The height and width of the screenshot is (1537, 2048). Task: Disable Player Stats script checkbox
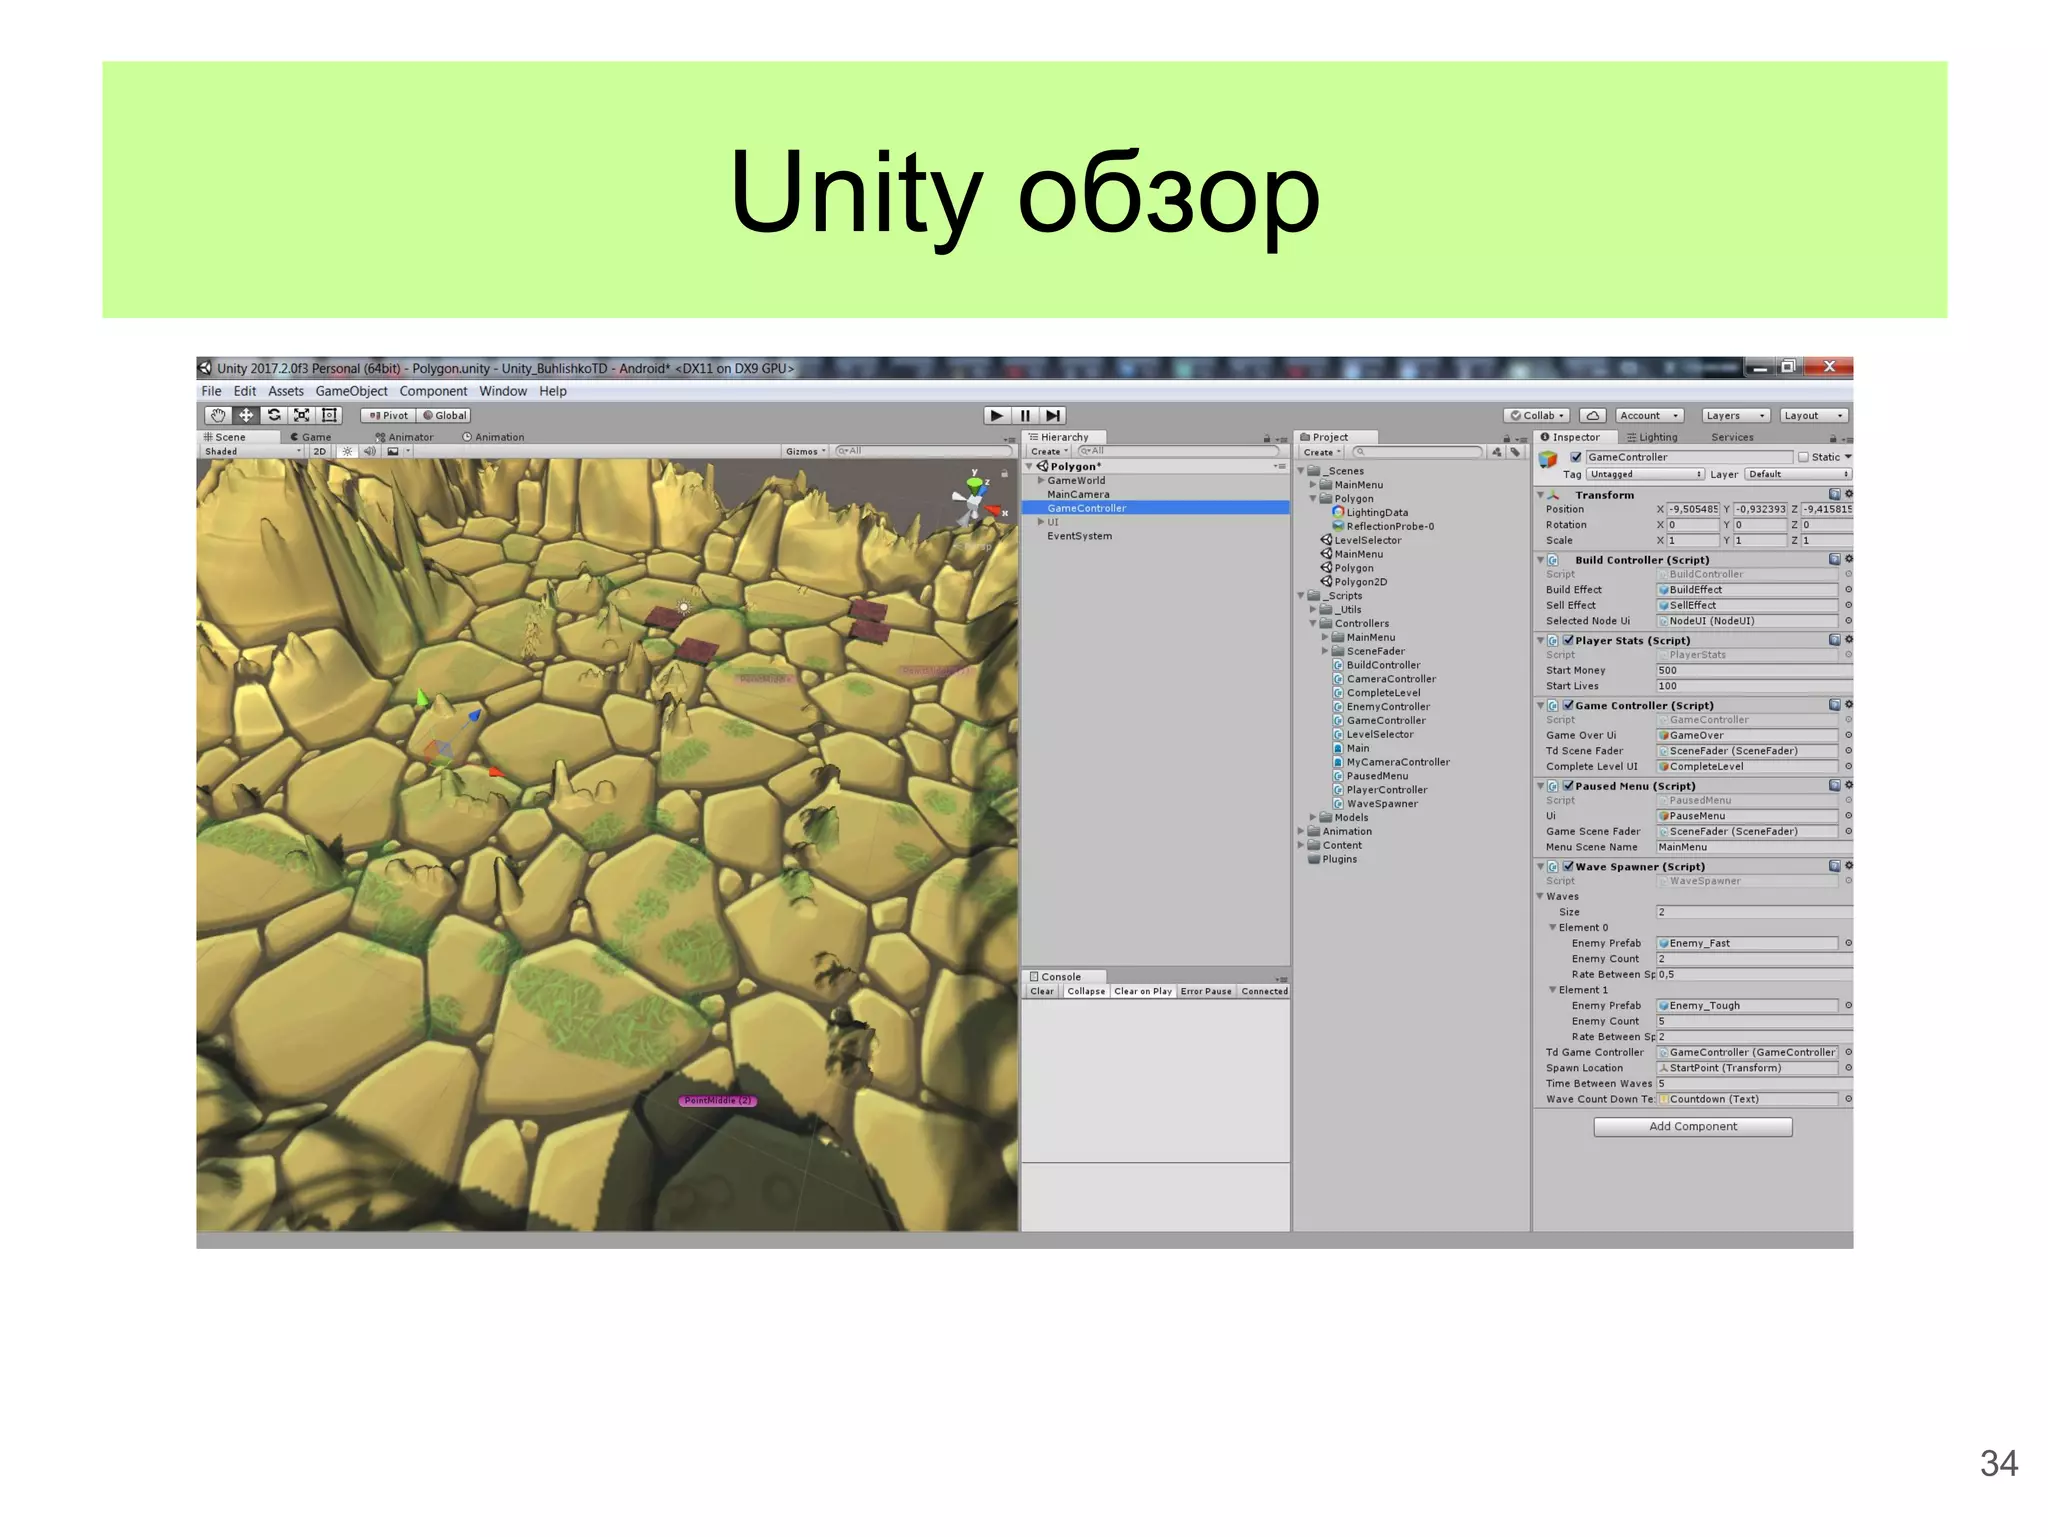[x=1568, y=640]
